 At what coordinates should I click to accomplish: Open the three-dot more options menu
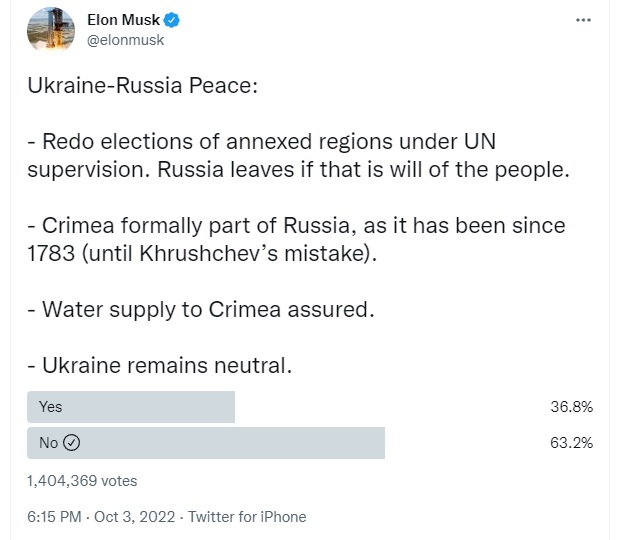pyautogui.click(x=583, y=20)
